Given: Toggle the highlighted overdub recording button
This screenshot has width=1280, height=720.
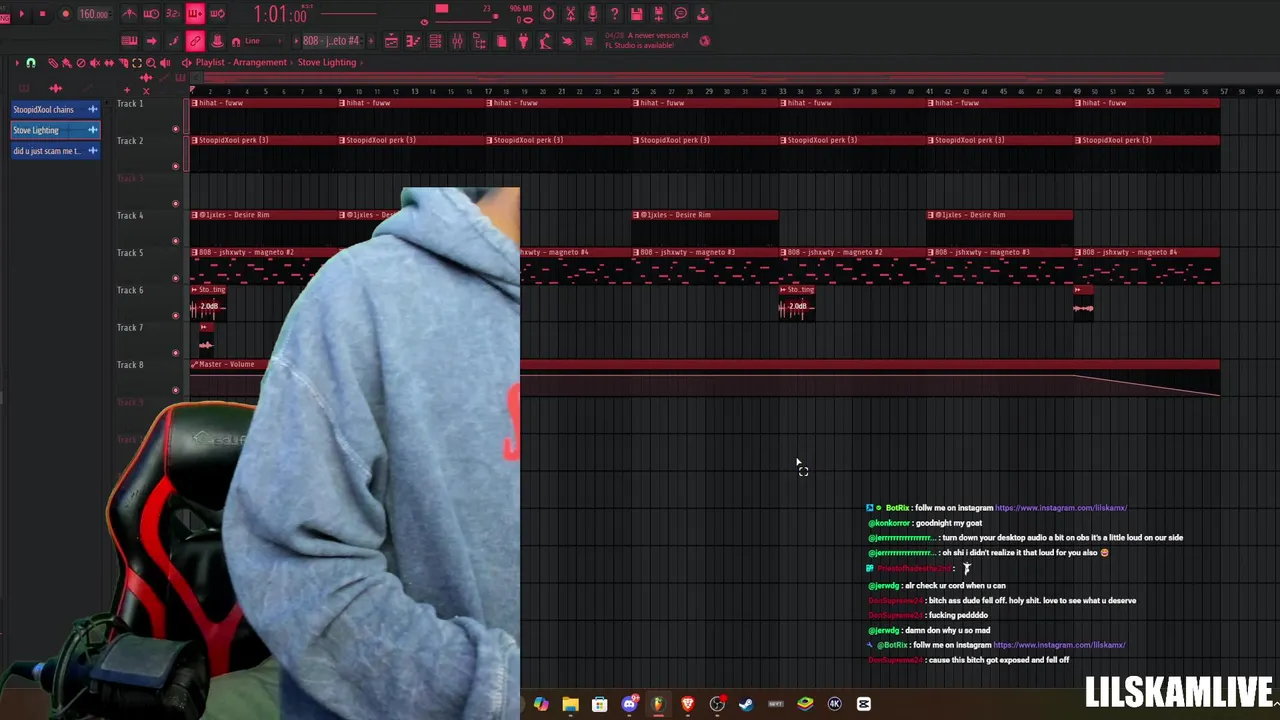Looking at the screenshot, I should click(195, 14).
